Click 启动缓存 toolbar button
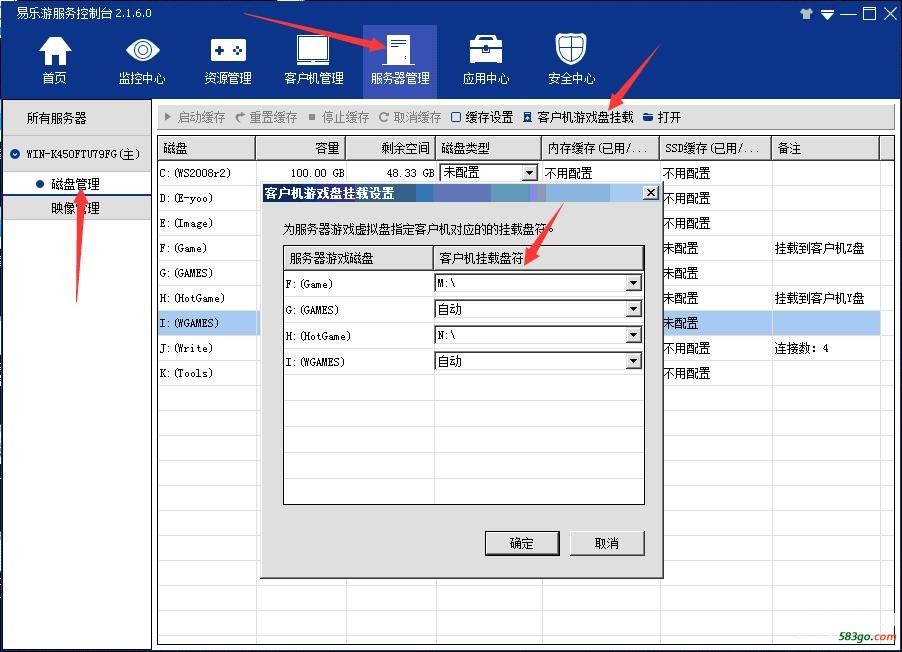 pyautogui.click(x=194, y=117)
